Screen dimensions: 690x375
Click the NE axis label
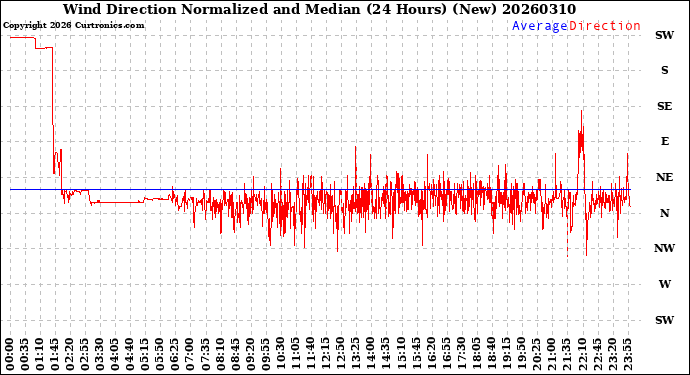[664, 177]
